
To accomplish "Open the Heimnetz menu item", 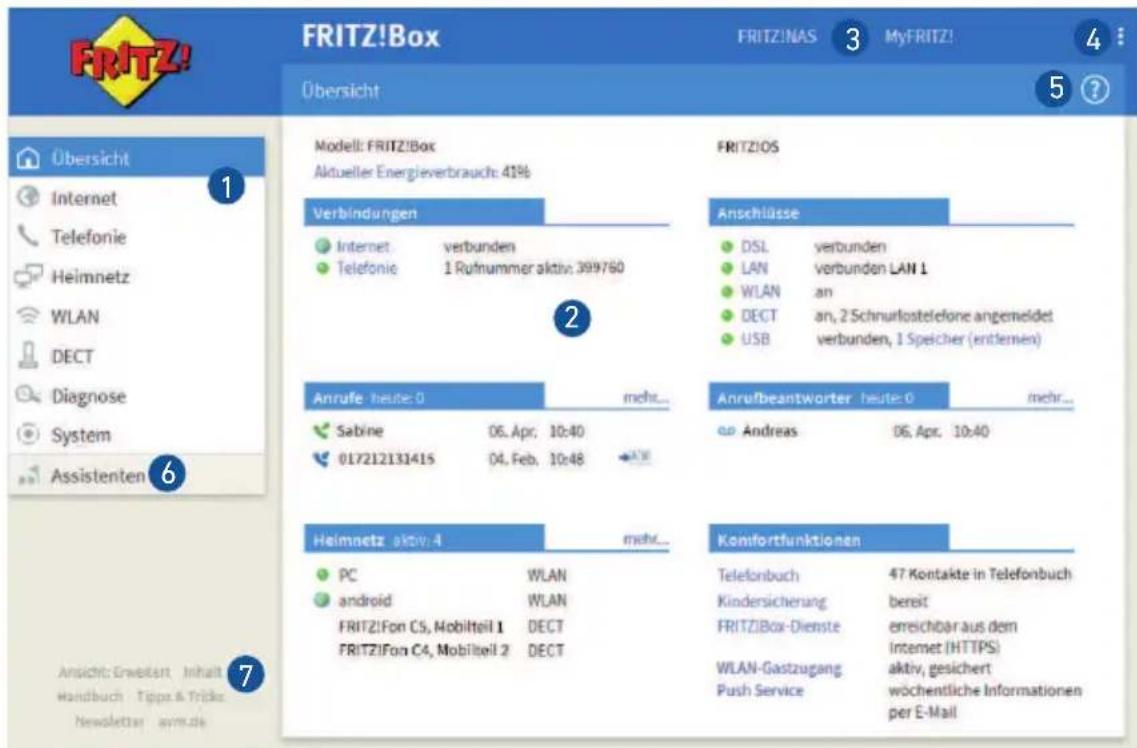I will coord(136,276).
